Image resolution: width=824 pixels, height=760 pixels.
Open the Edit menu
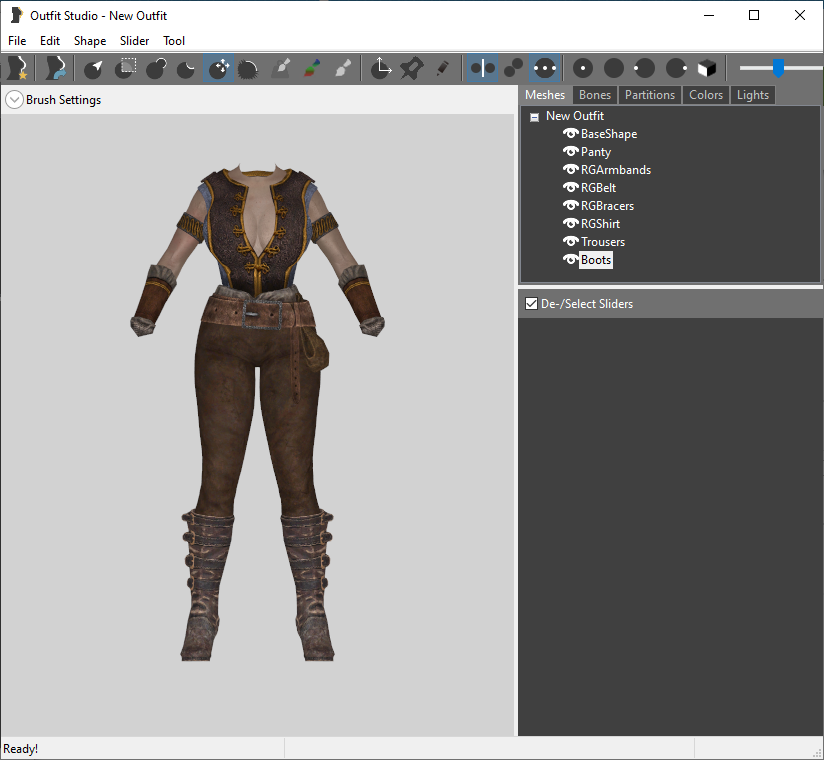click(x=50, y=41)
